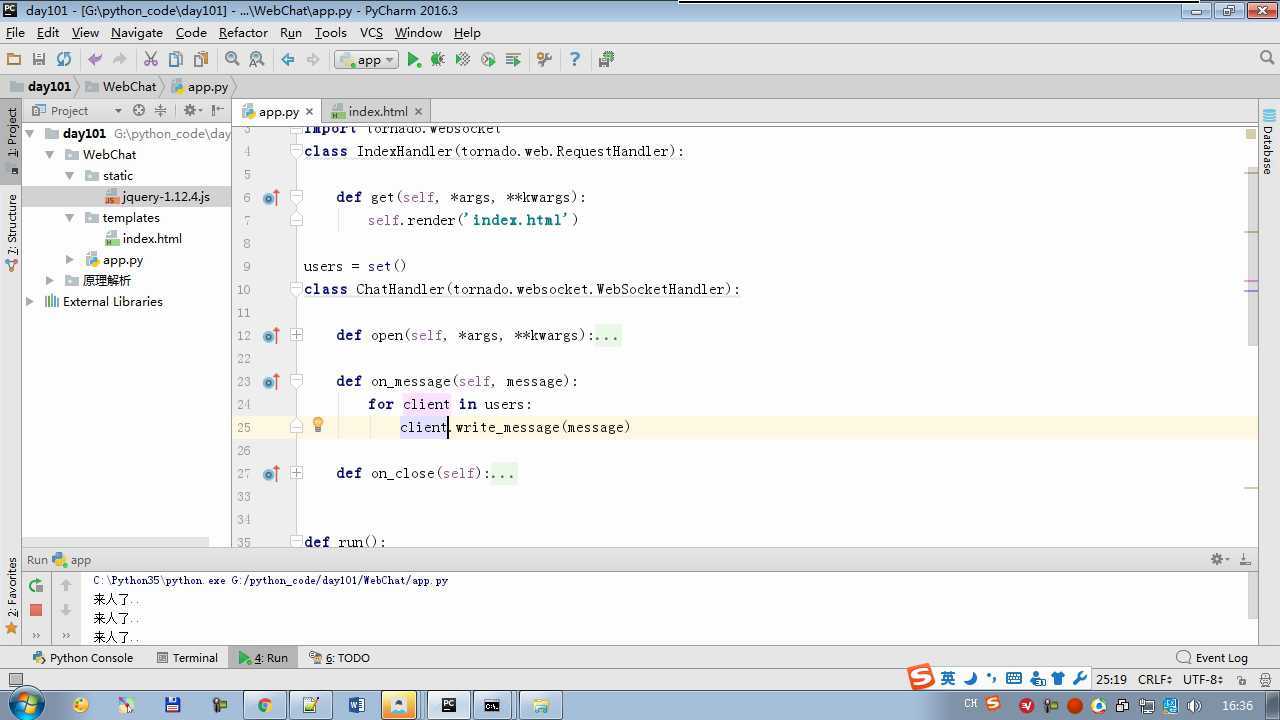1280x720 pixels.
Task: Click Collapse All icon in Project panel
Action: pos(160,110)
